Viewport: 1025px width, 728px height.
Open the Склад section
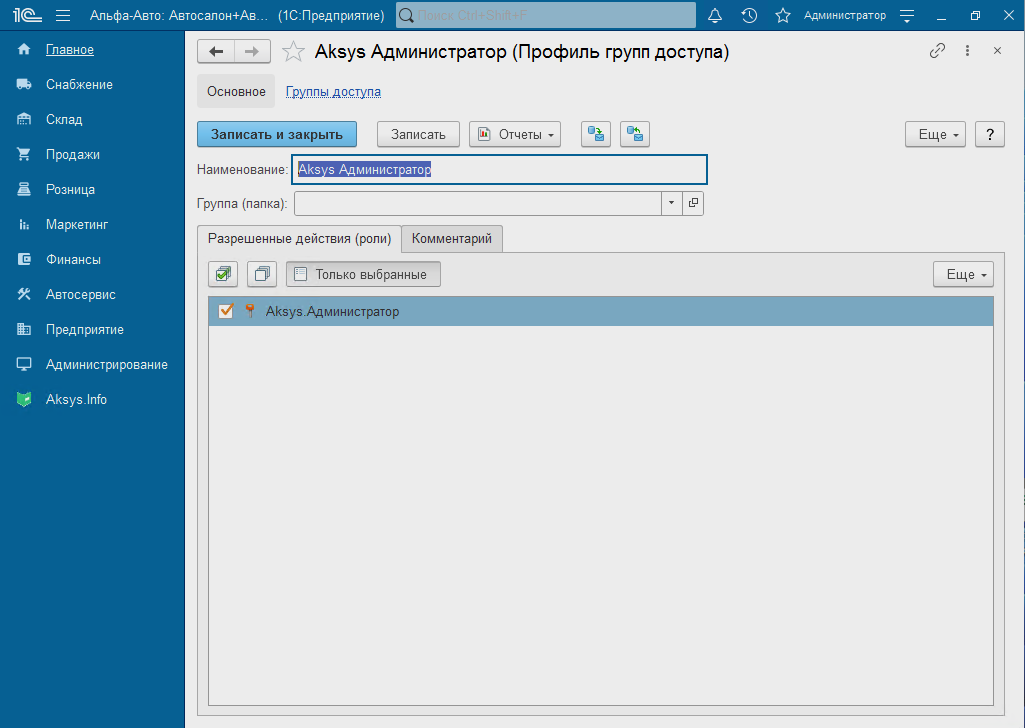coord(64,120)
